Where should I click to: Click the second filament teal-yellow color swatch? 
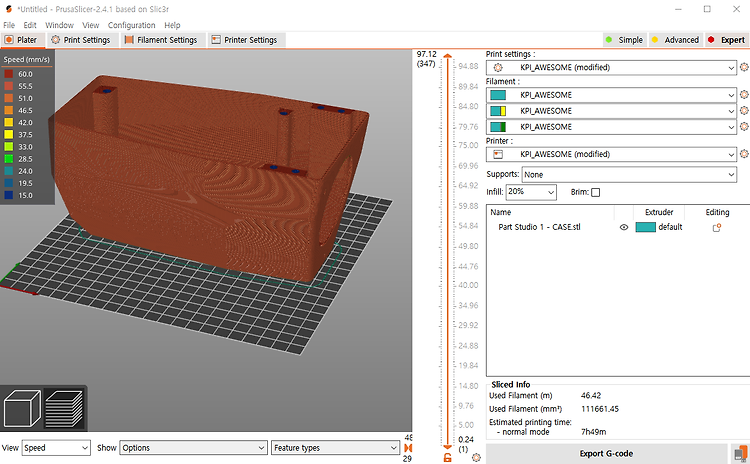[x=498, y=111]
